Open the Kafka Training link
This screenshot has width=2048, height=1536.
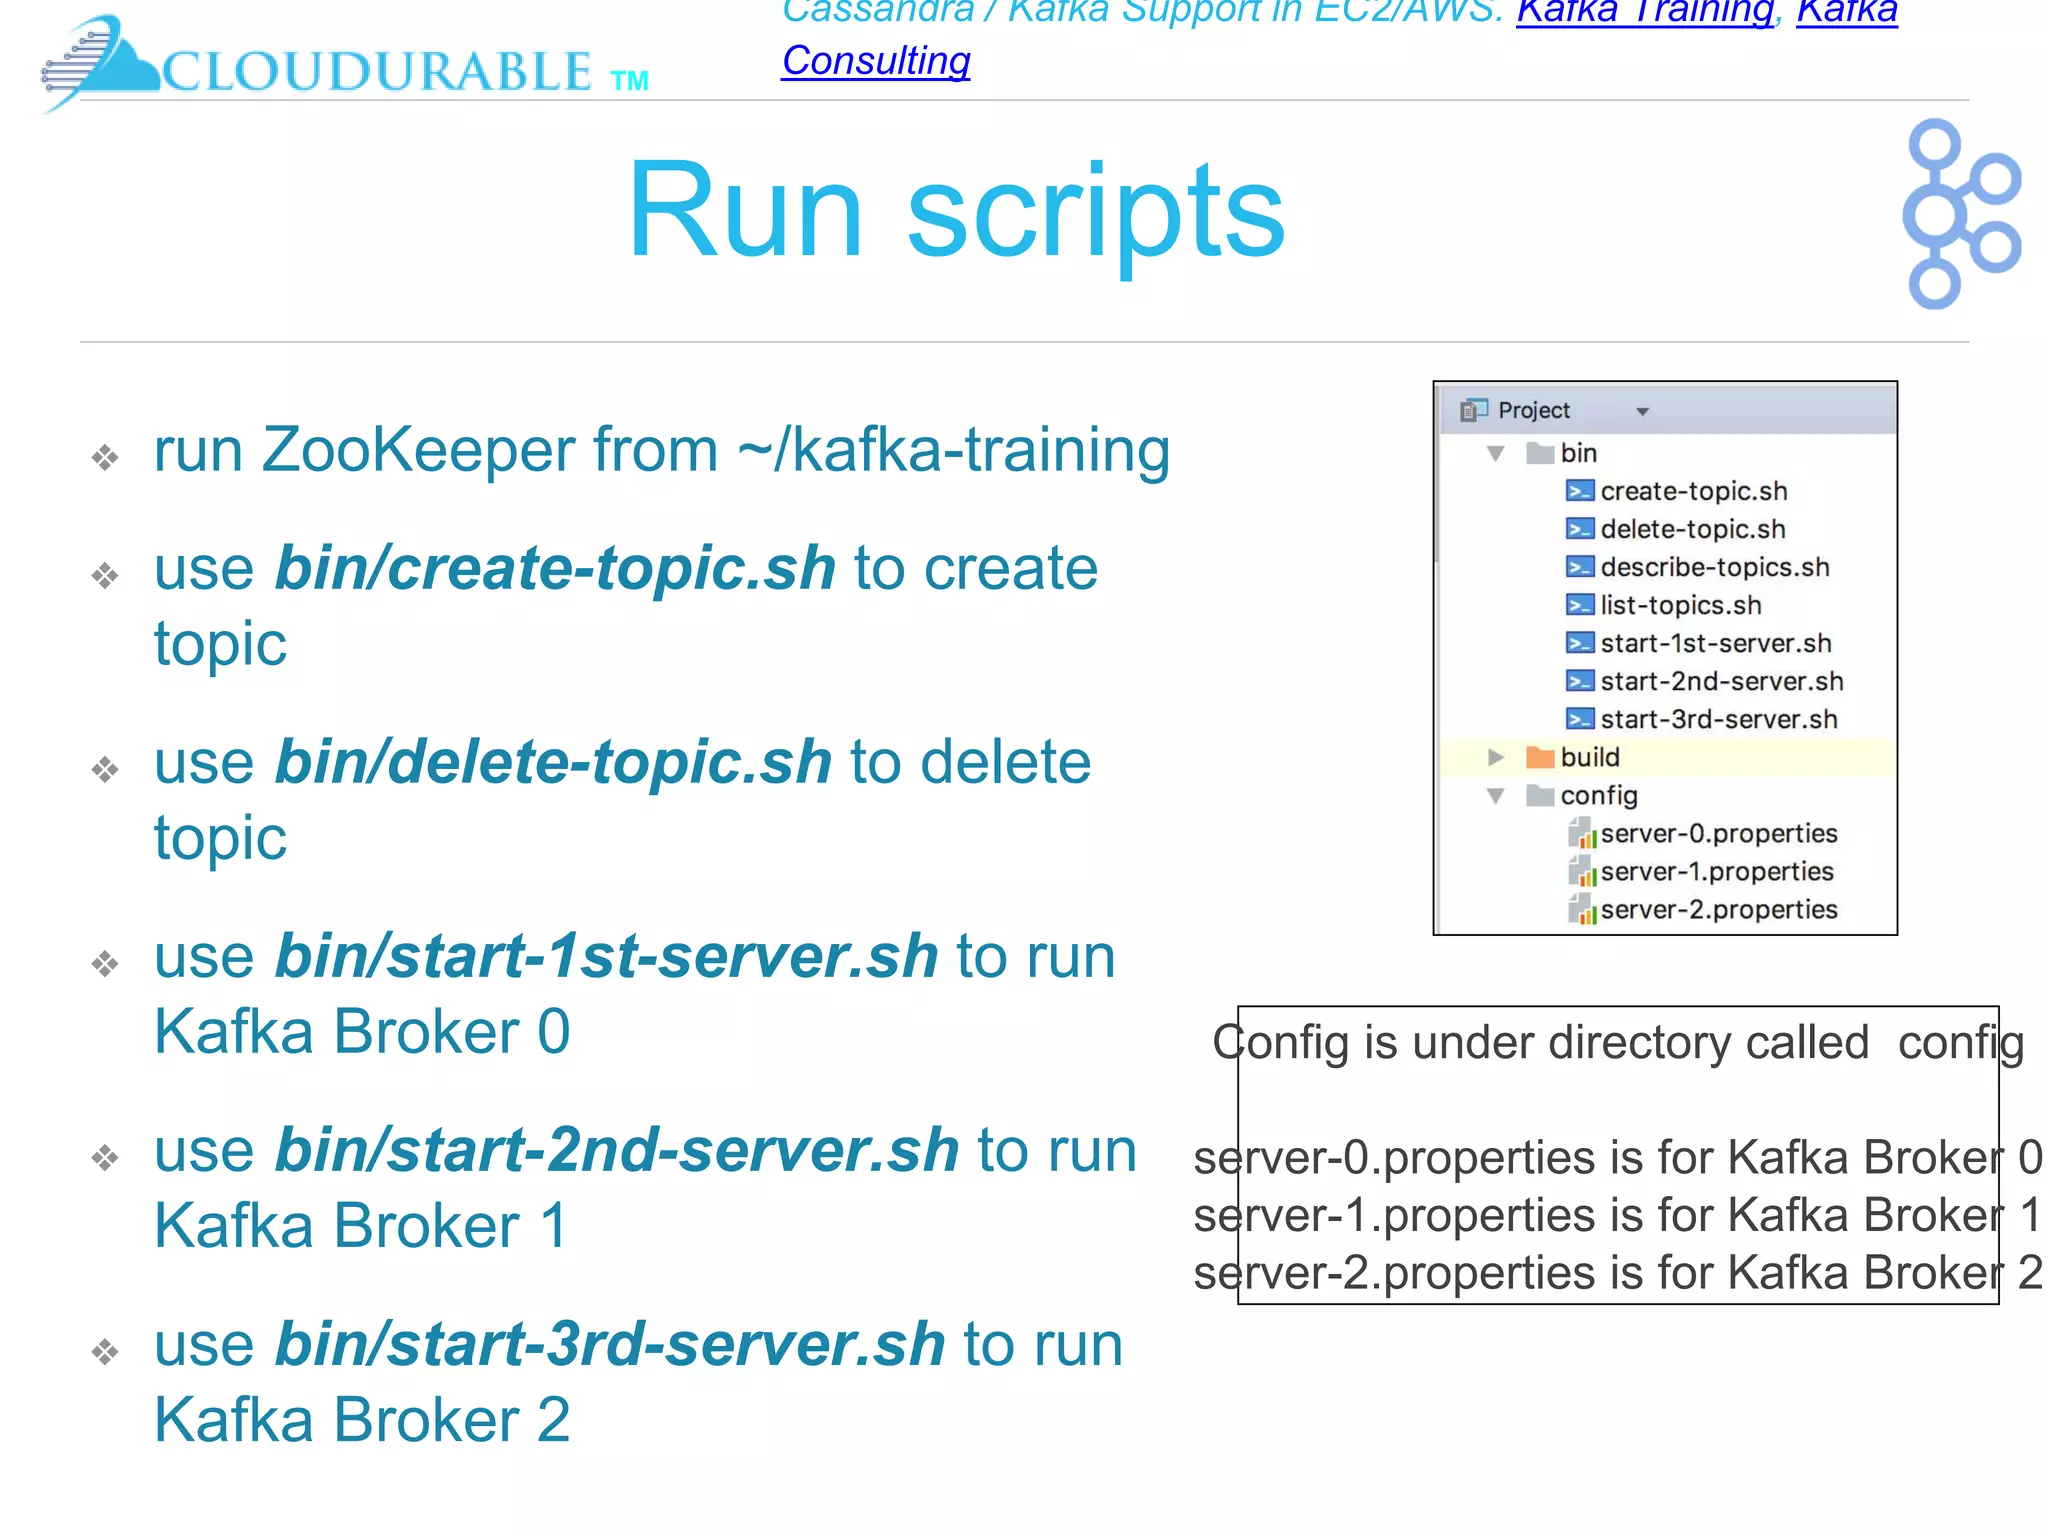(1645, 12)
